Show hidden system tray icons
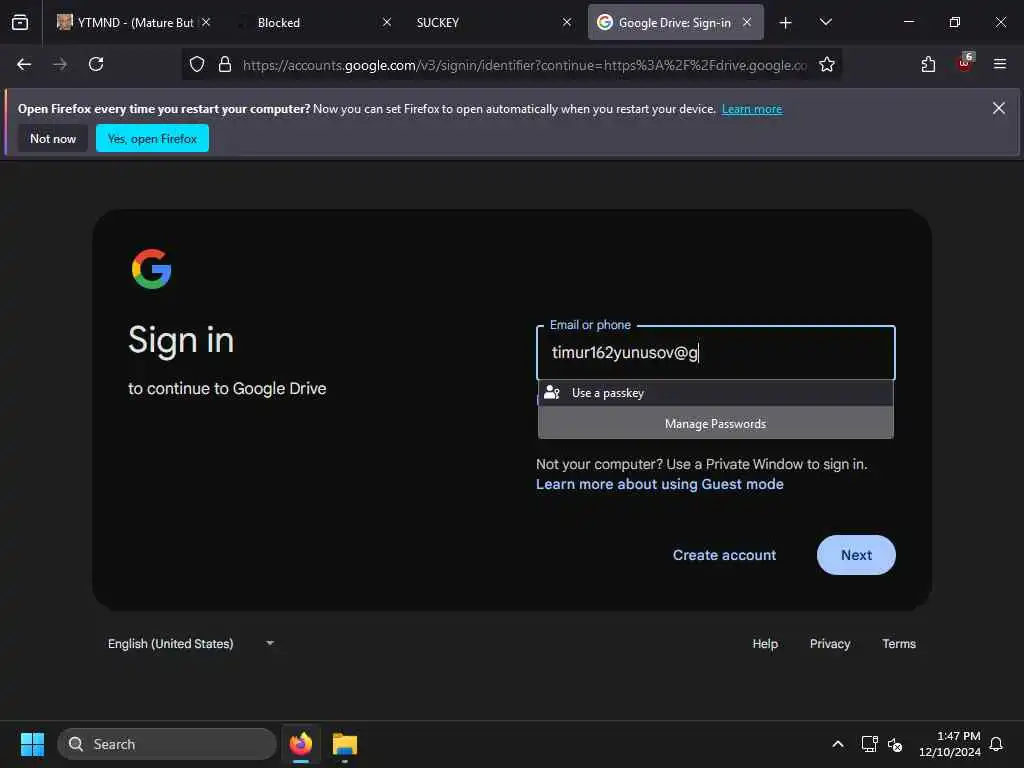 click(838, 744)
